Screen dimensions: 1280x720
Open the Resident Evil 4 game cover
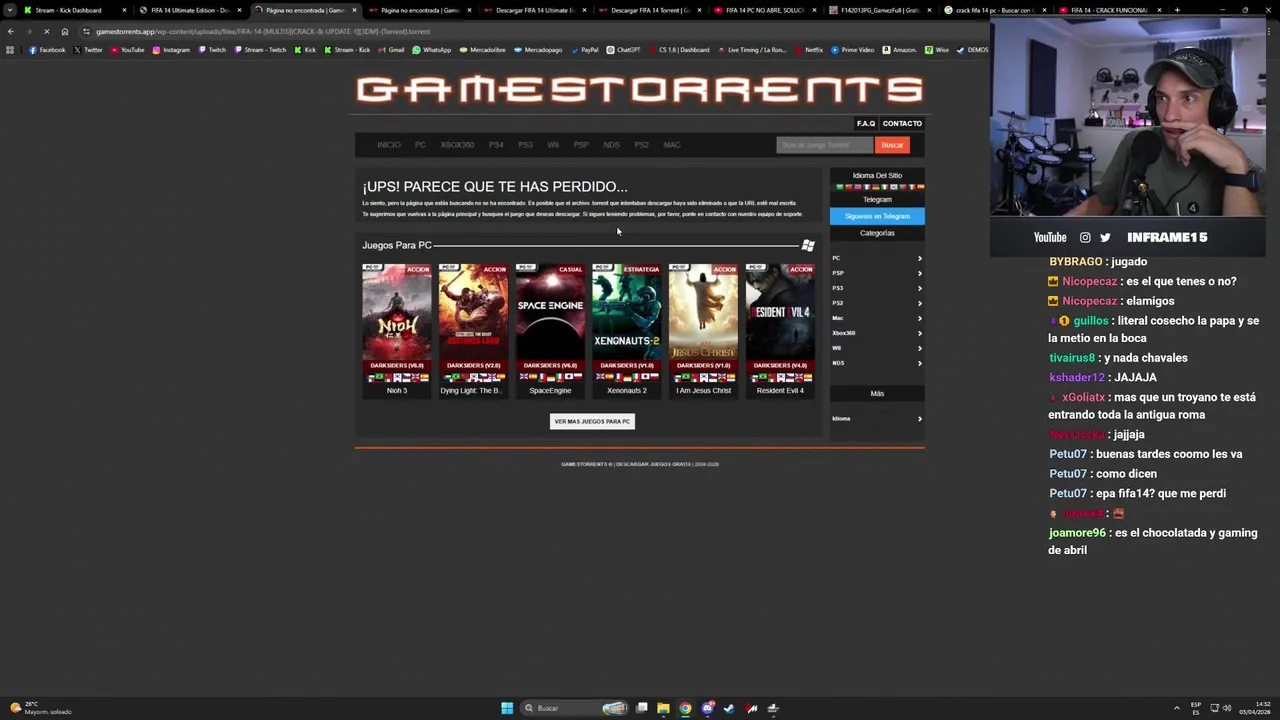pos(780,312)
